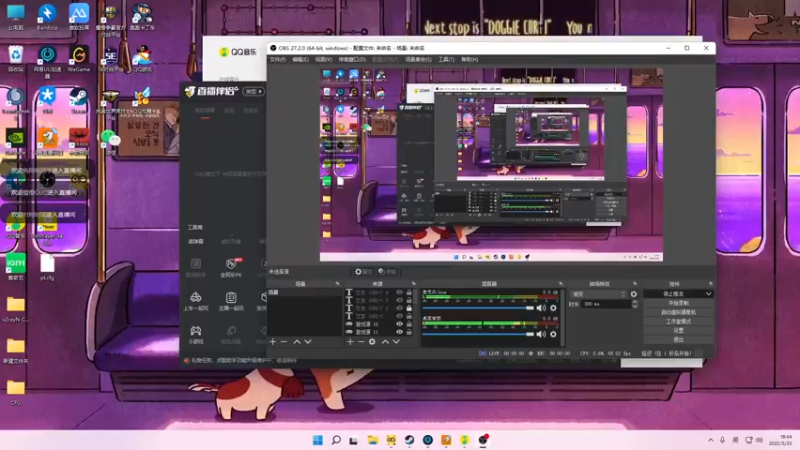Open the 停靠窗口(D) menu in OBS

tap(352, 60)
